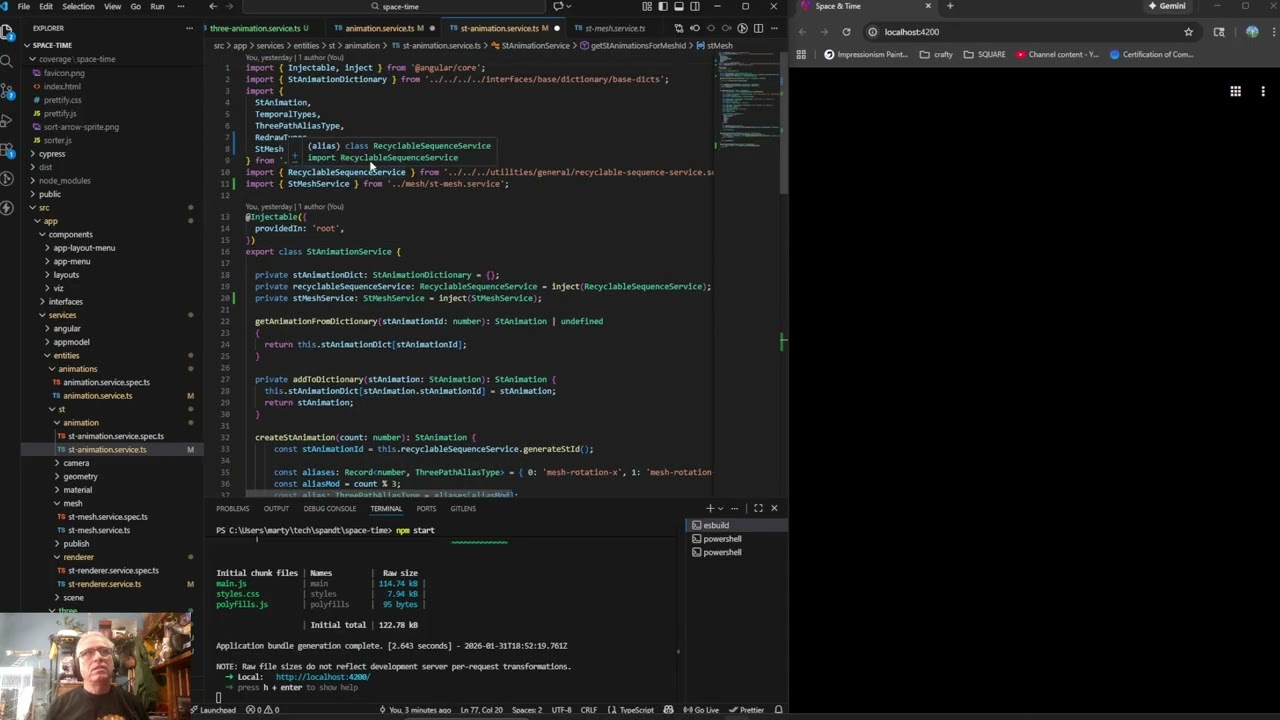
Task: Click the Explorer panel more actions ellipsis
Action: click(x=189, y=28)
